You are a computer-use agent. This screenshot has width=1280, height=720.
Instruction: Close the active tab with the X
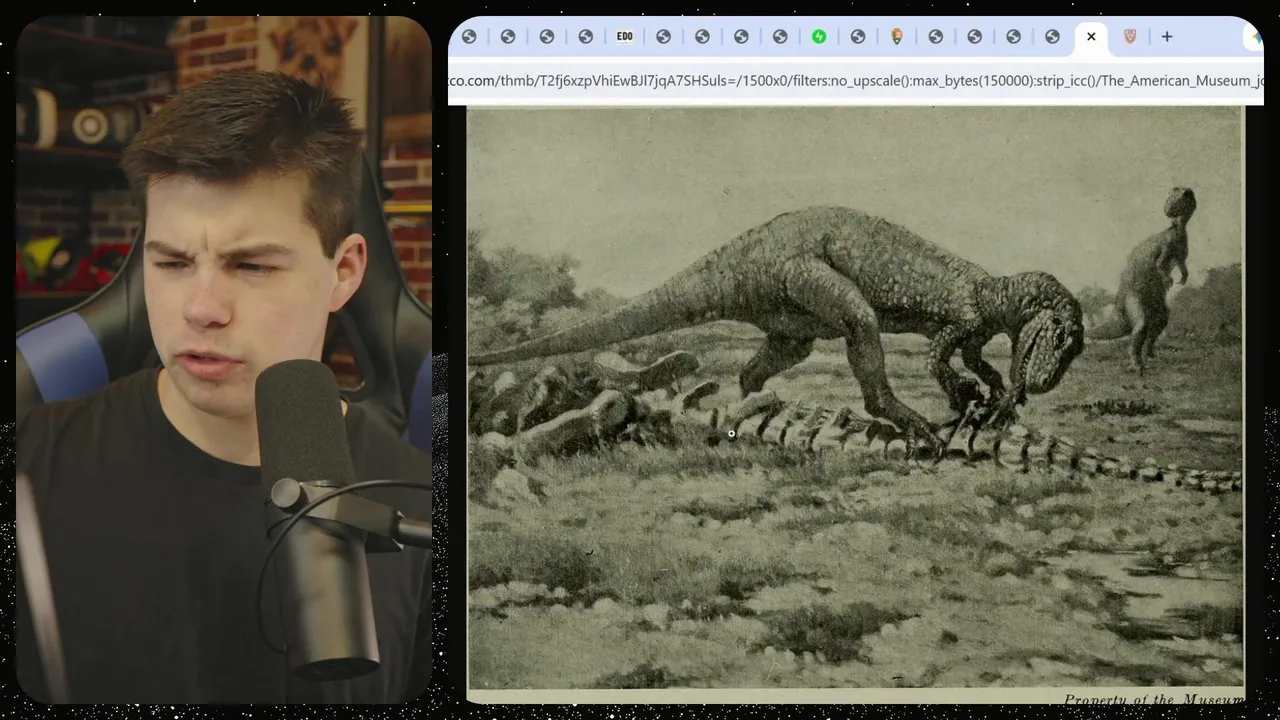coord(1091,37)
